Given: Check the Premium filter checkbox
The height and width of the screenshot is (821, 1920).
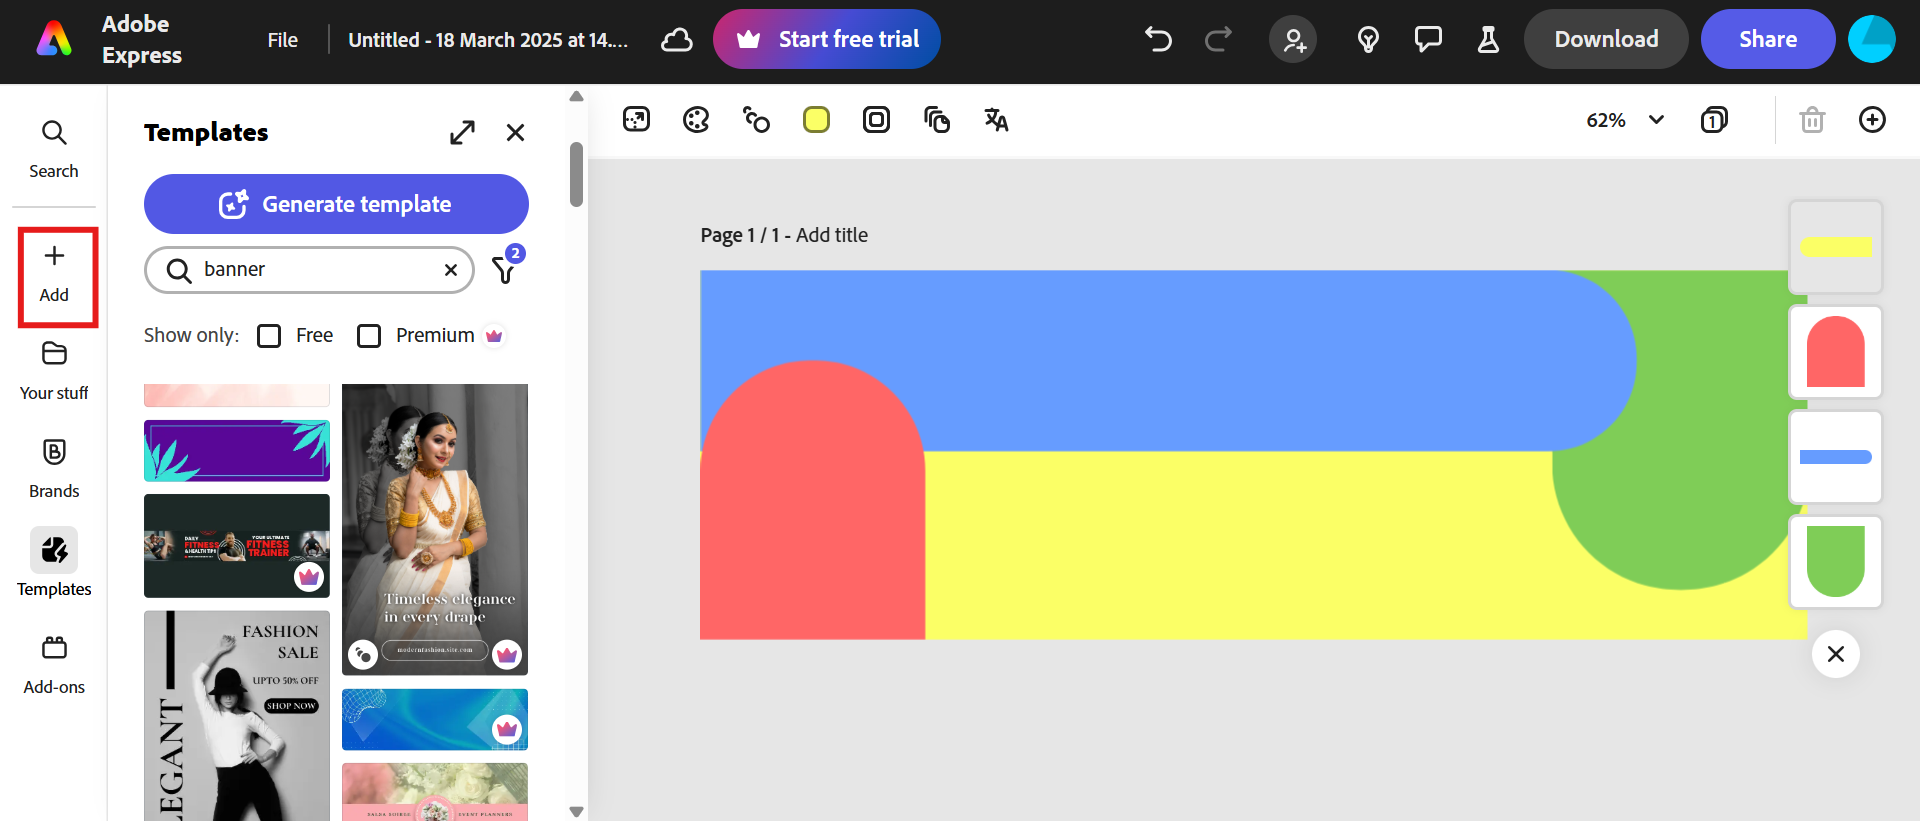Looking at the screenshot, I should (369, 336).
